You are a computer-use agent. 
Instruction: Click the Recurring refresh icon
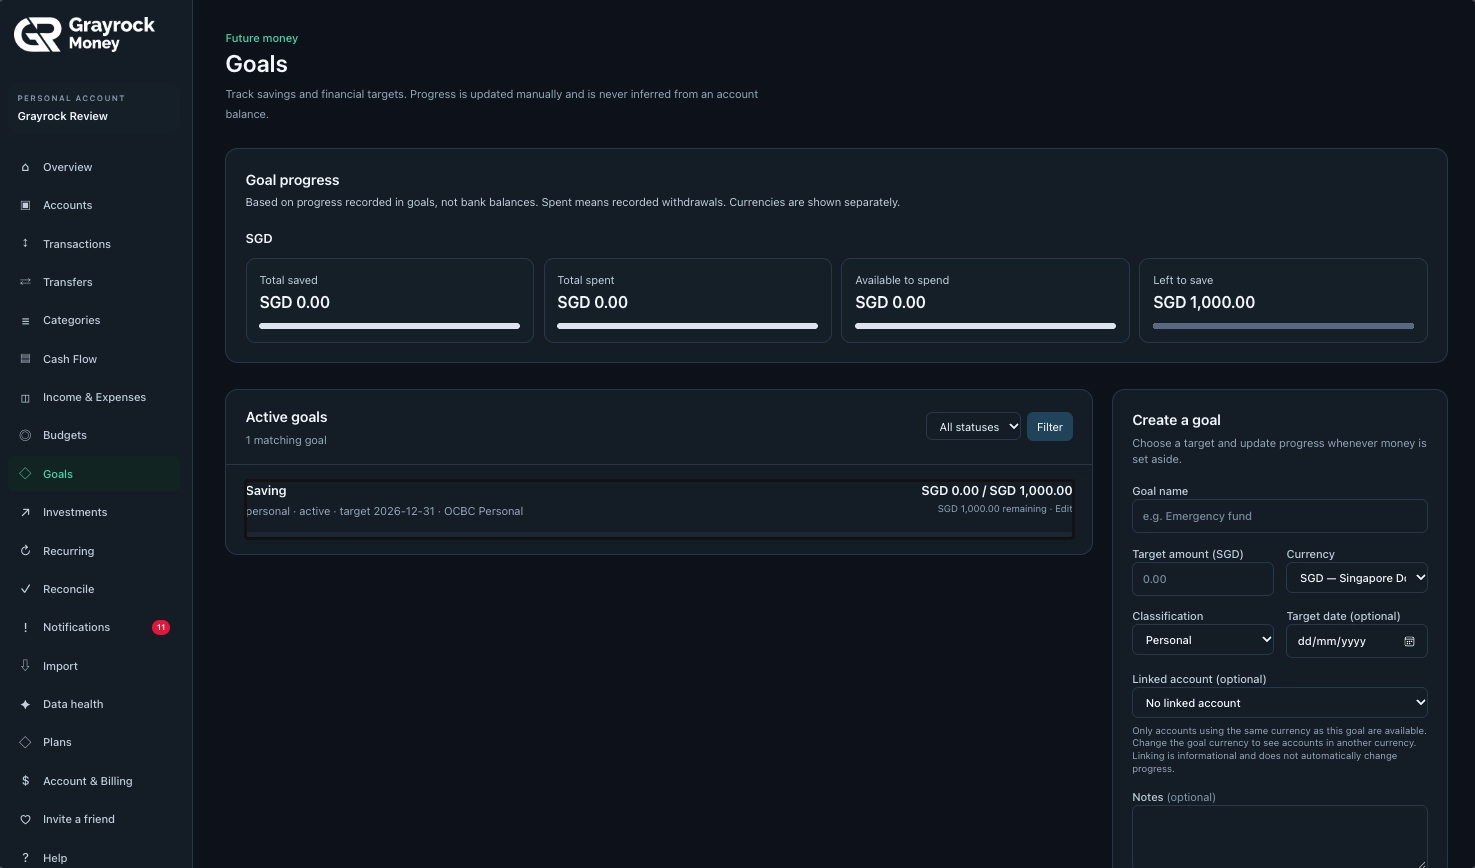[25, 551]
